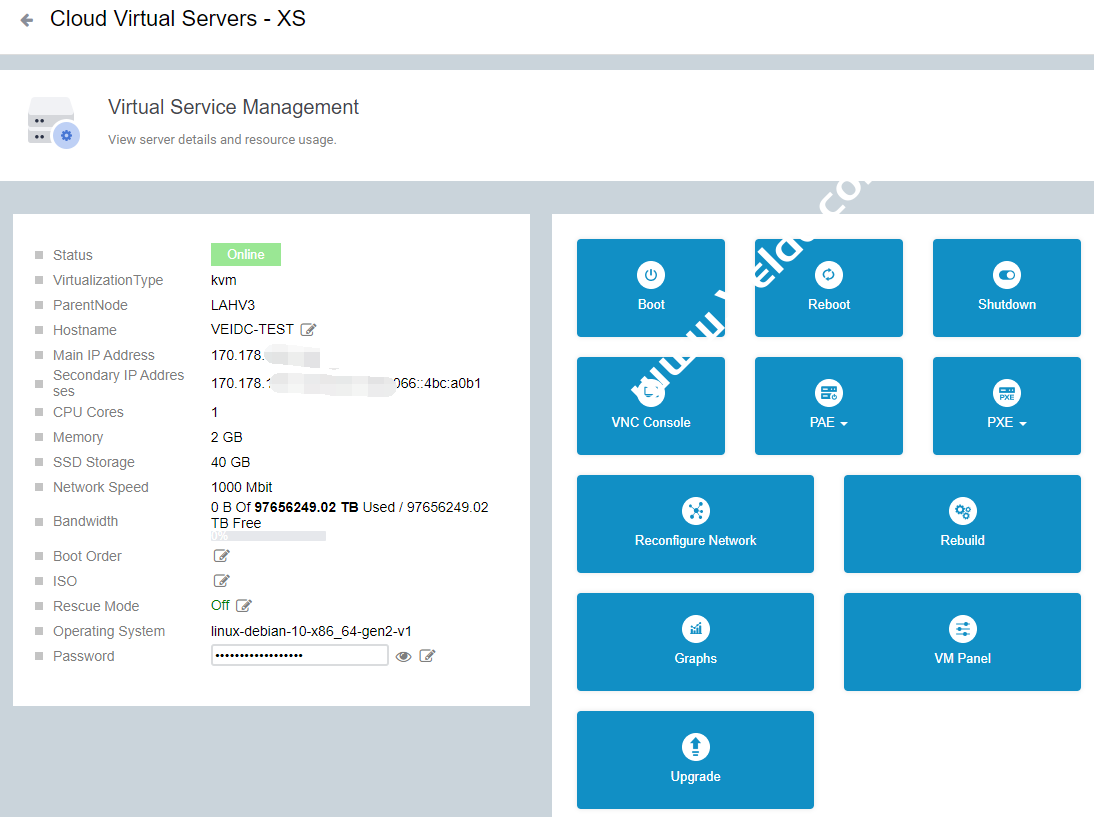1094x817 pixels.
Task: Show password with the eye icon
Action: (404, 656)
